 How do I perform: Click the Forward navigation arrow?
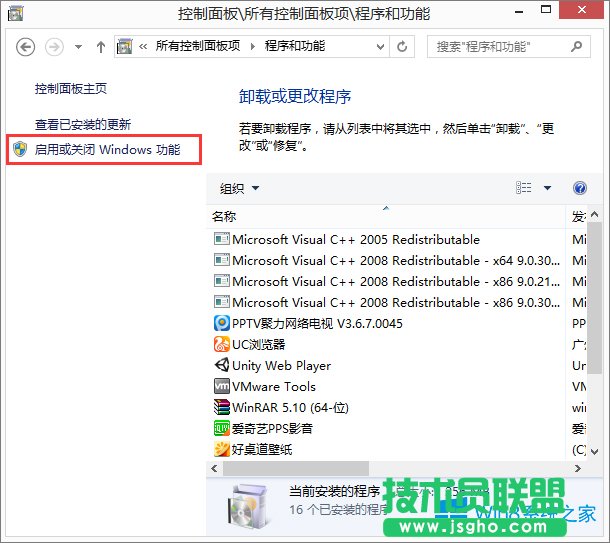pos(54,47)
